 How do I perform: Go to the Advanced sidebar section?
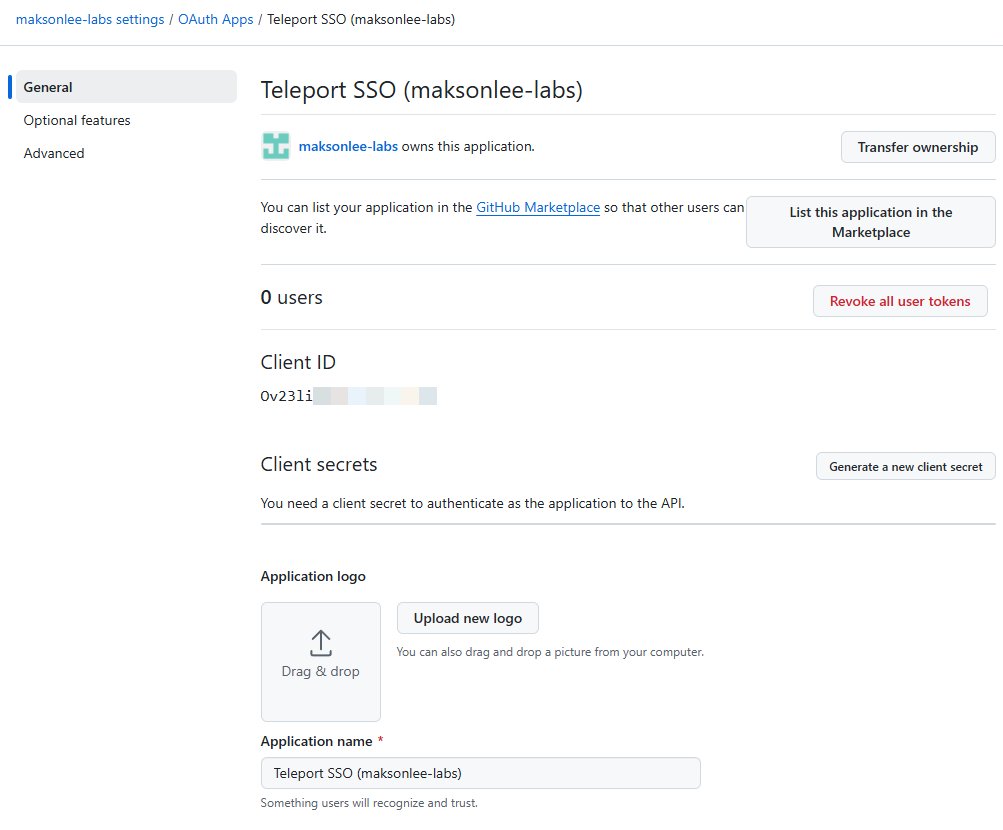54,153
